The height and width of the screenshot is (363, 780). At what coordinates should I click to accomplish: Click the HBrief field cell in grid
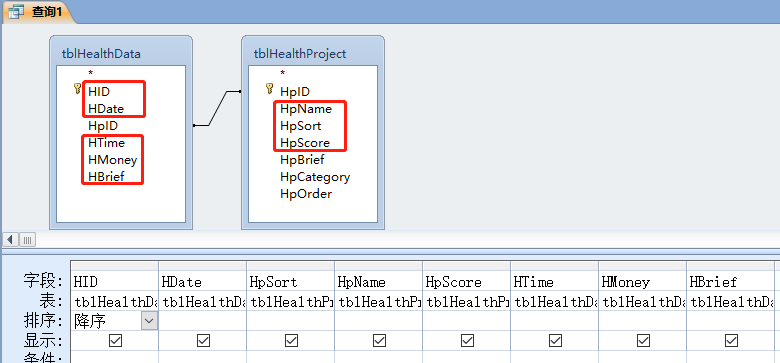tap(731, 282)
